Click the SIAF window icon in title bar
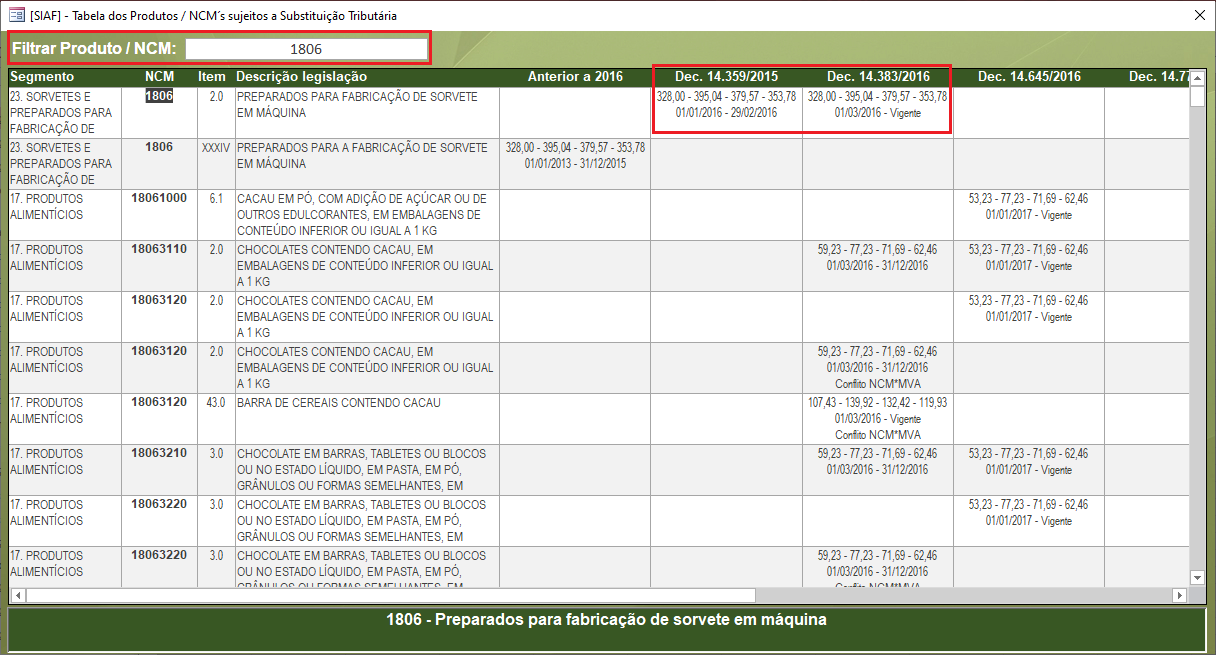 [16, 15]
